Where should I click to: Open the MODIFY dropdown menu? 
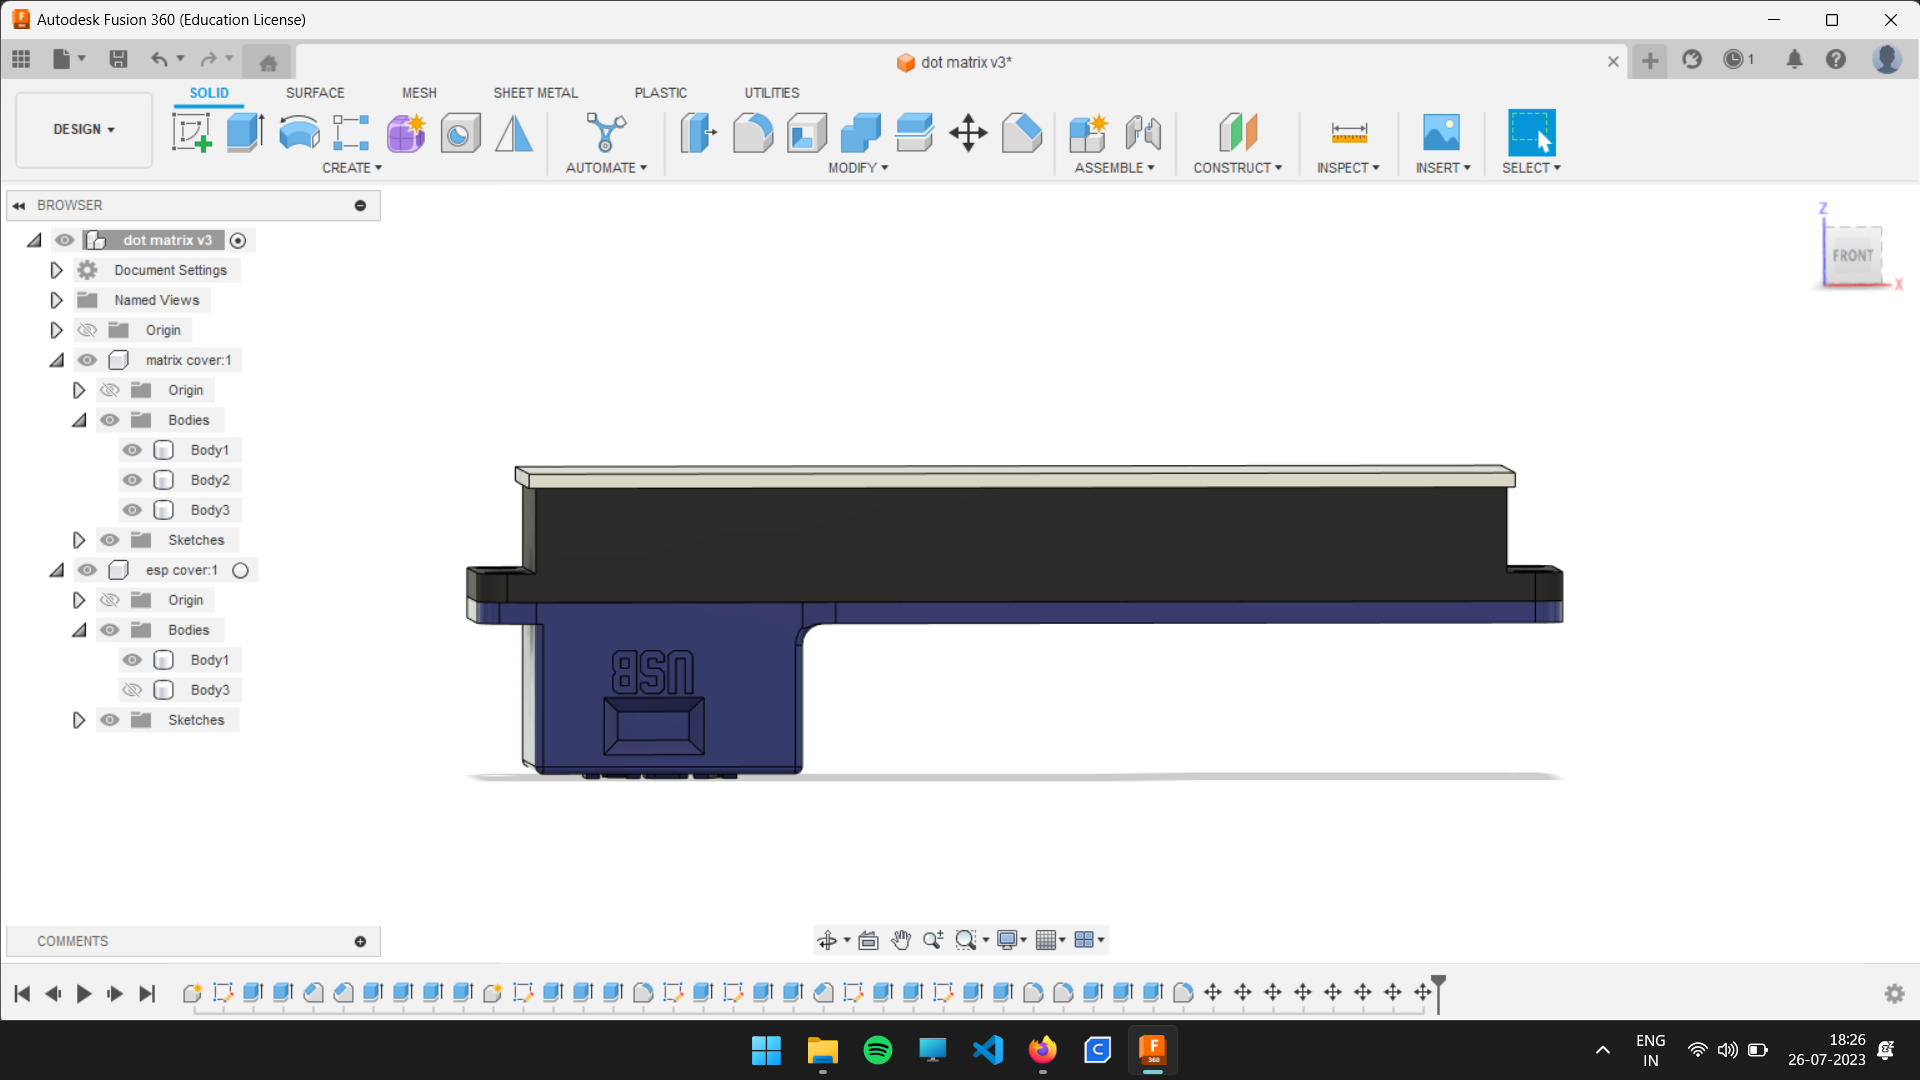[x=857, y=167]
